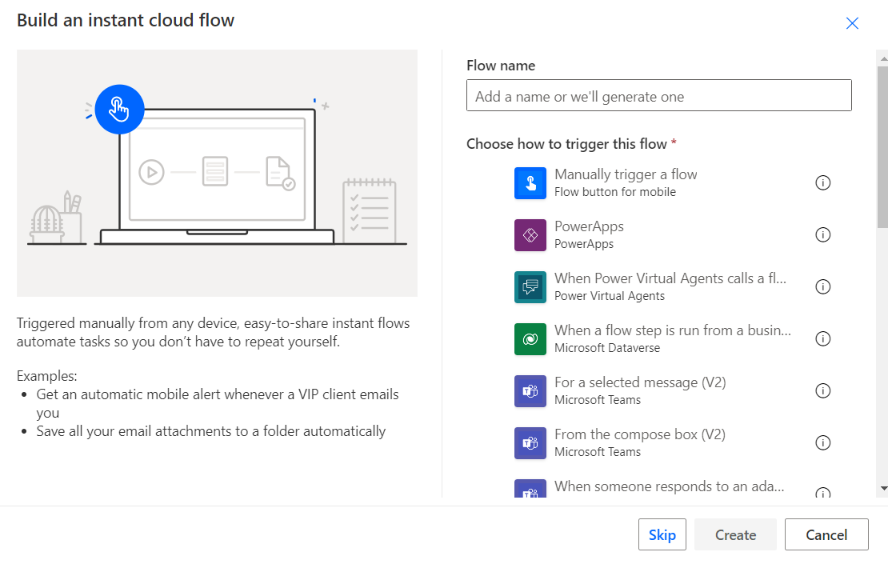Click the scrollbar up arrow
The height and width of the screenshot is (562, 888).
pos(883,58)
